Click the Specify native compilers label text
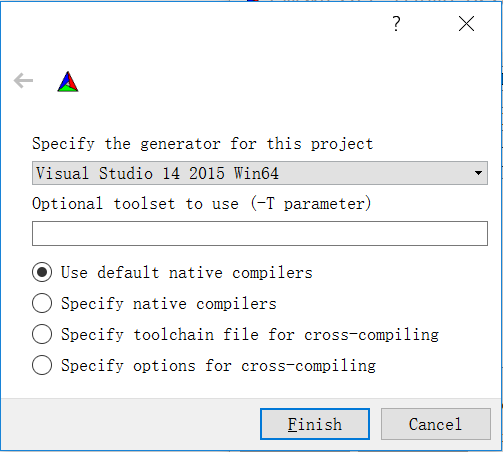The width and height of the screenshot is (503, 452). point(169,304)
